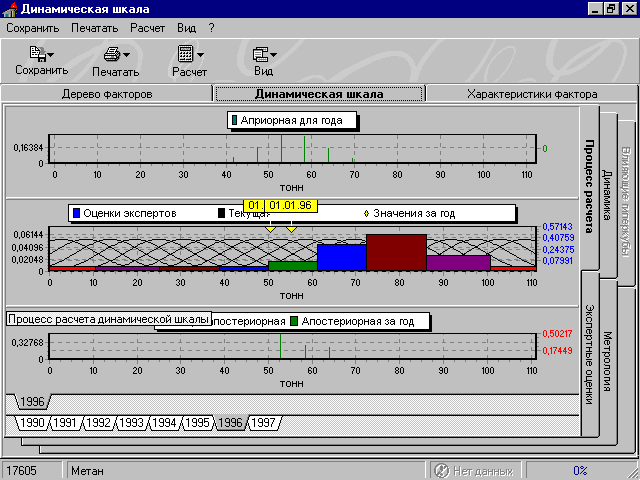640x480 pixels.
Task: Open the Сохранить menu
Action: 33,28
